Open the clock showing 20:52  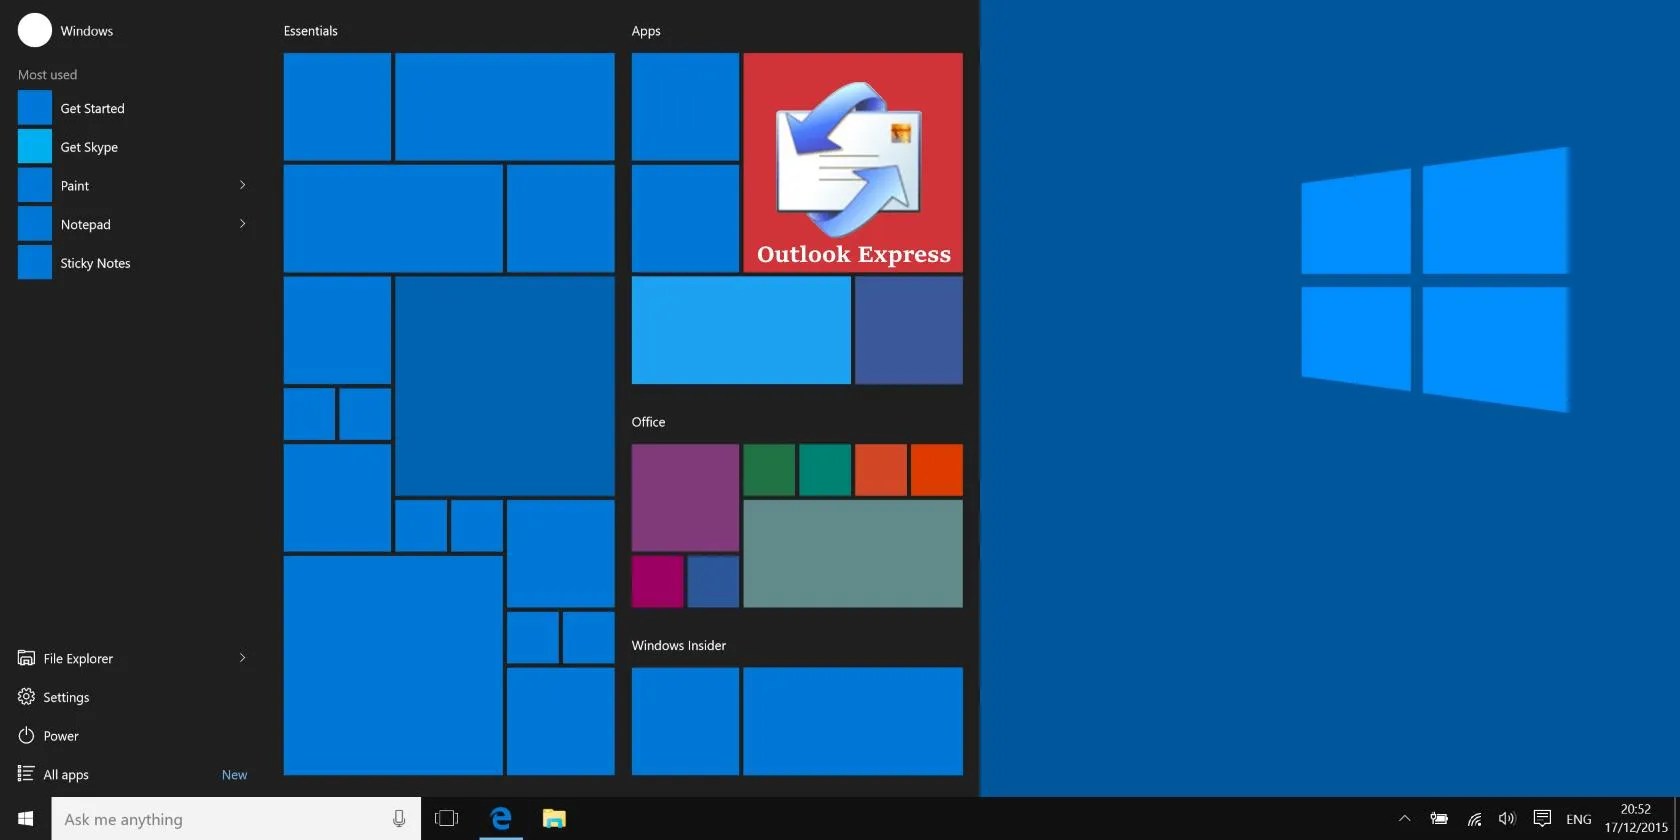[x=1636, y=819]
